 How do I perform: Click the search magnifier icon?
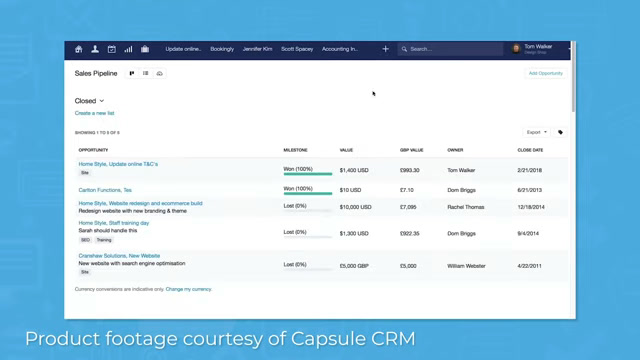click(404, 49)
